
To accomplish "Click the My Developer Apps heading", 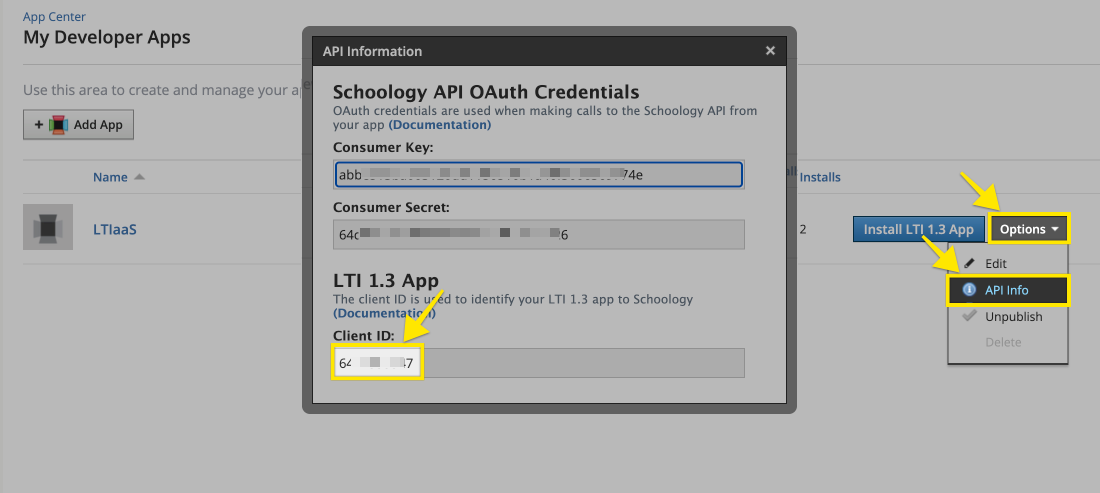I will tap(107, 37).
